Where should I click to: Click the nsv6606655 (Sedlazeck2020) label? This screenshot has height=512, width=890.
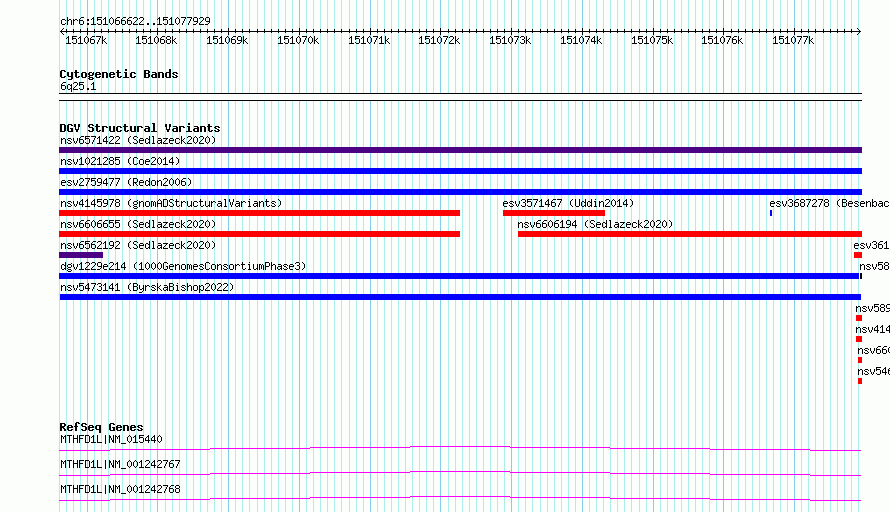point(138,224)
